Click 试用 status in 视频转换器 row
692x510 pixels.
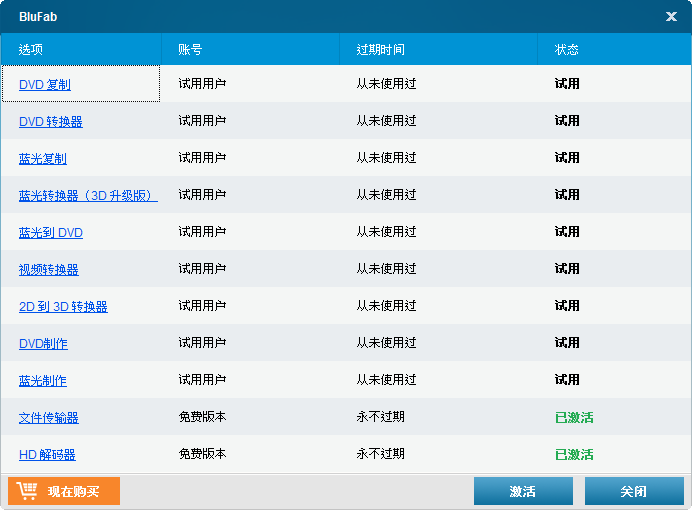(567, 269)
